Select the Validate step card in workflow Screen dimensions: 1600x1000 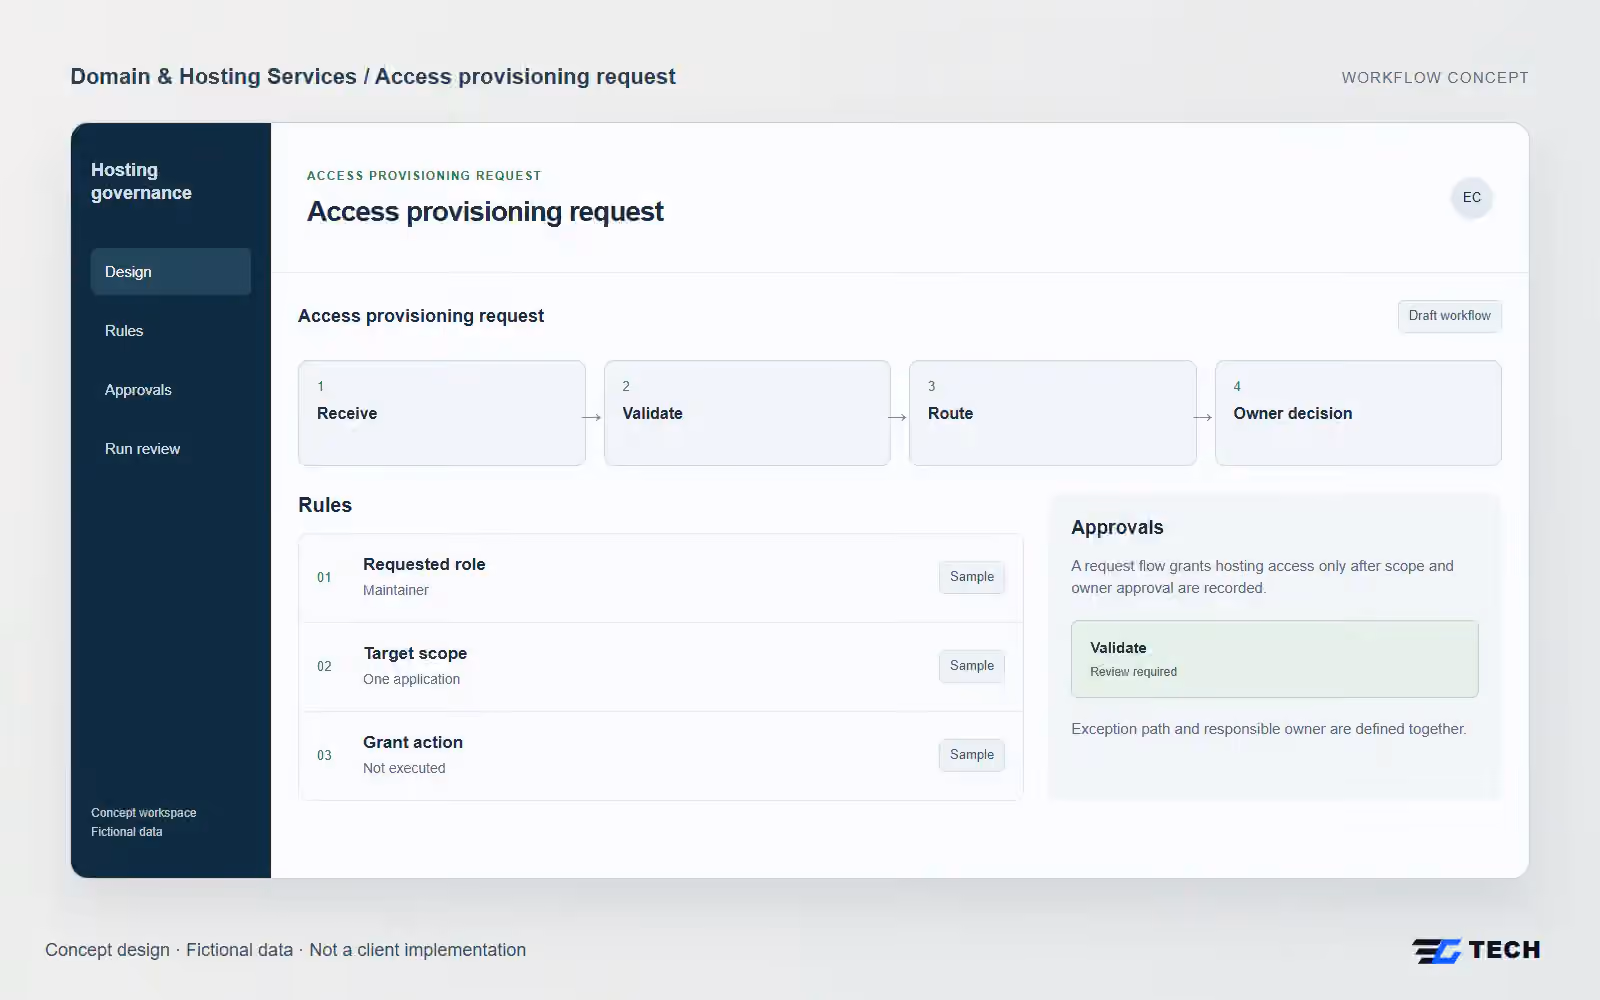(747, 413)
